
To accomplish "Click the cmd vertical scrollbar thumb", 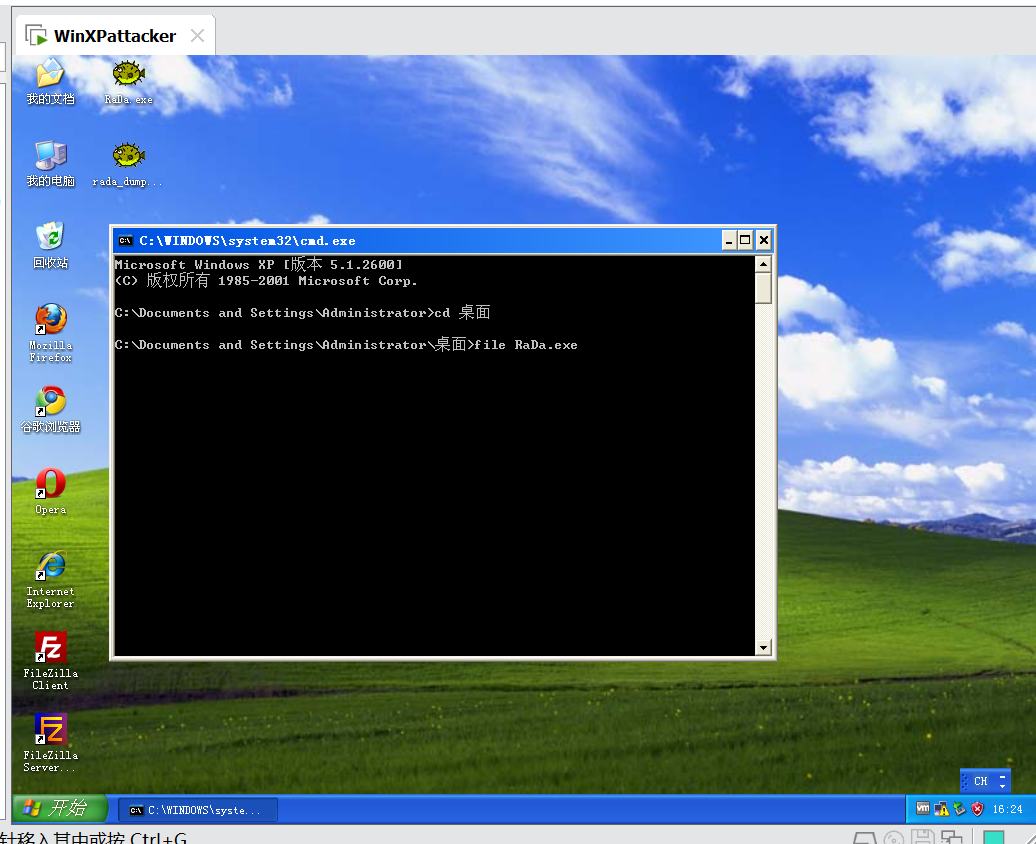I will (x=763, y=288).
